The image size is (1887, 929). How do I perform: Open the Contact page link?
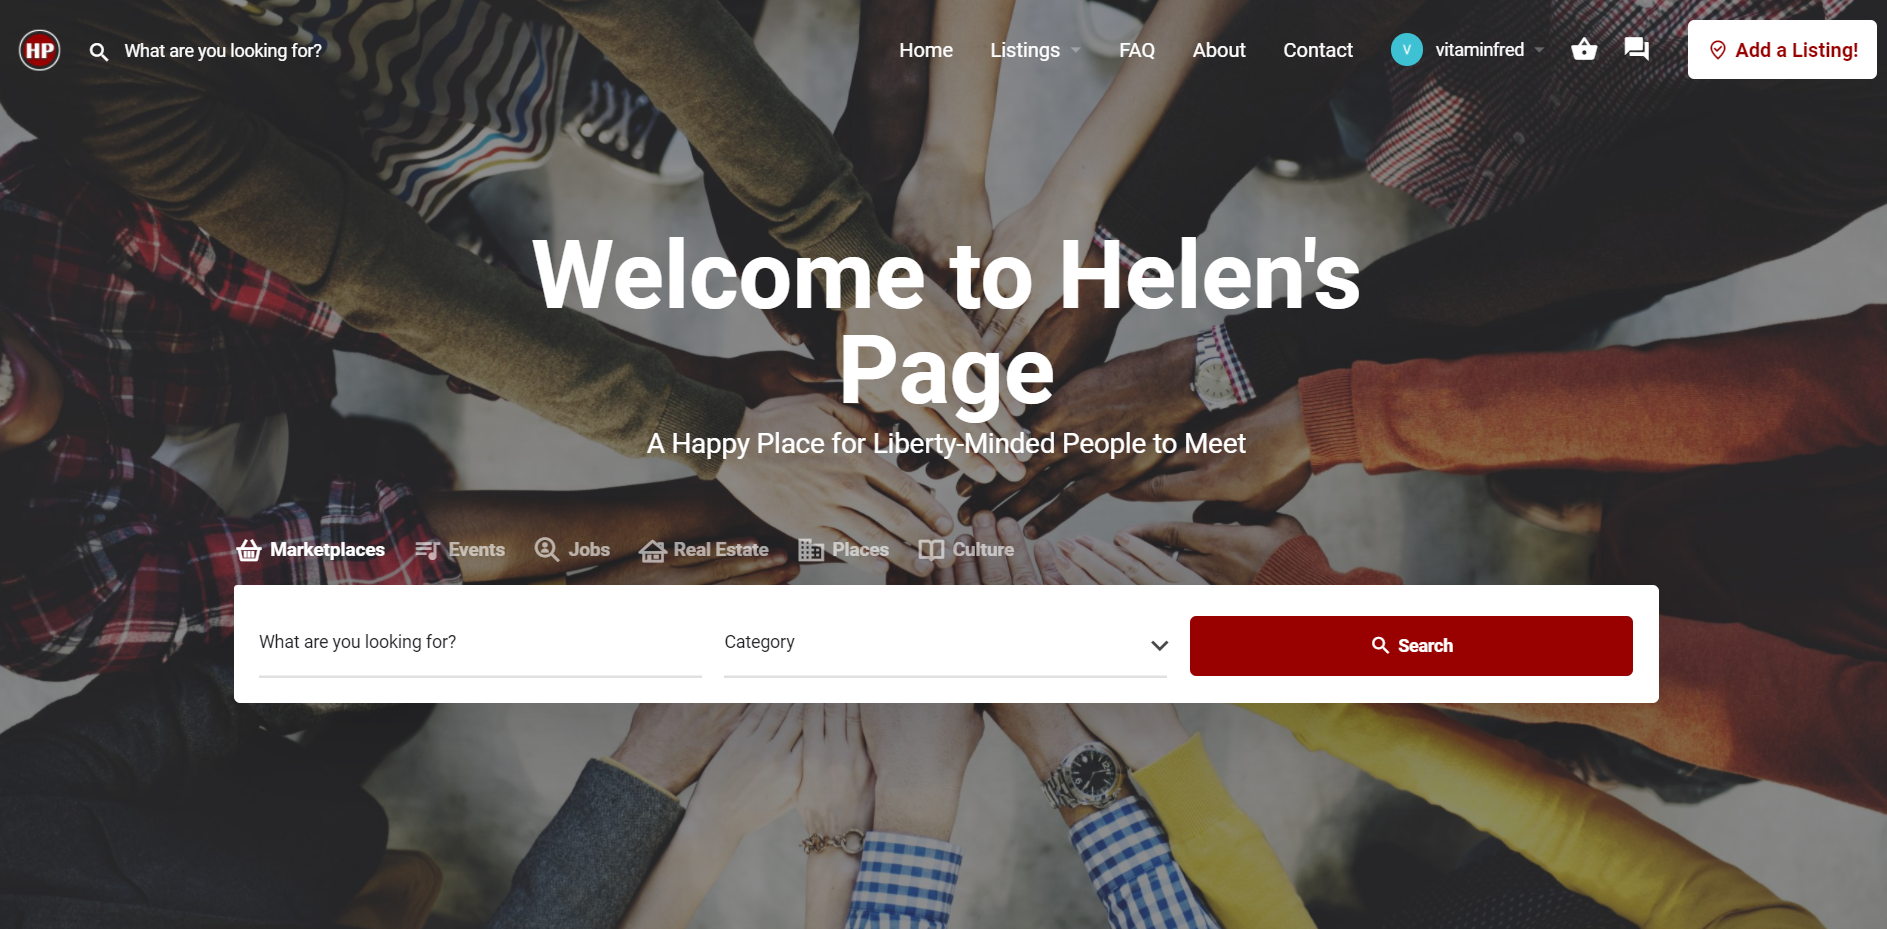(1318, 50)
